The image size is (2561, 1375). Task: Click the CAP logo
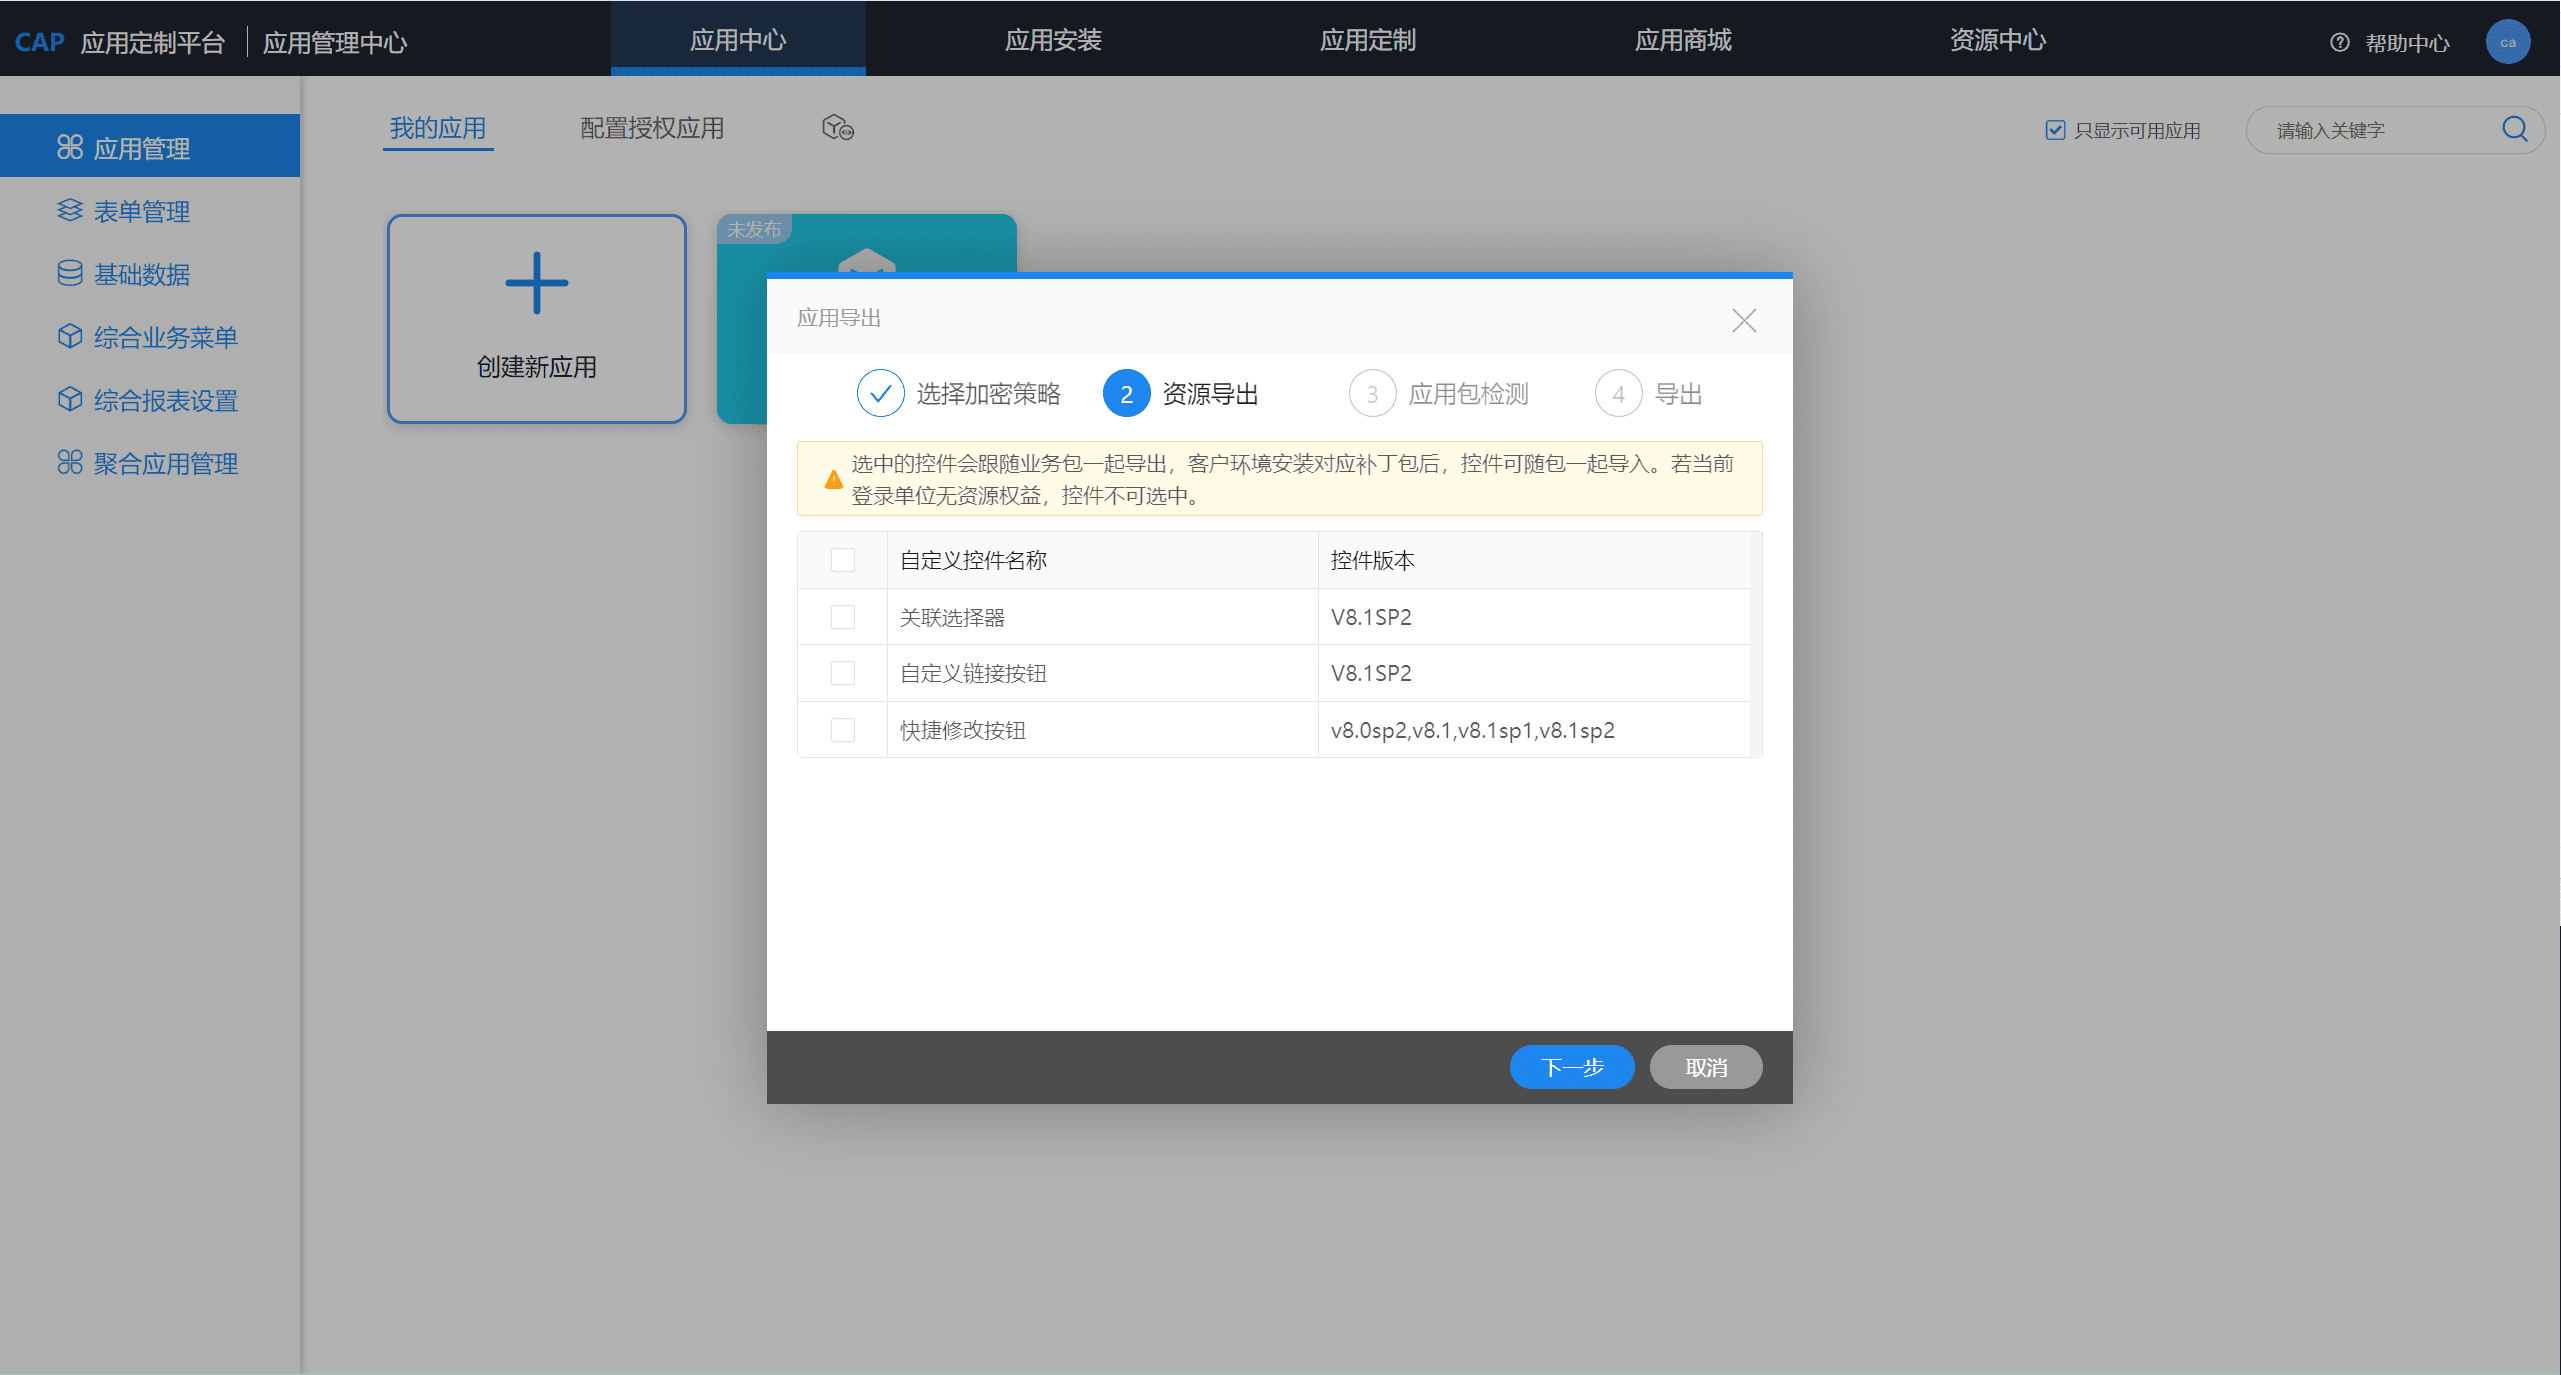pos(40,42)
